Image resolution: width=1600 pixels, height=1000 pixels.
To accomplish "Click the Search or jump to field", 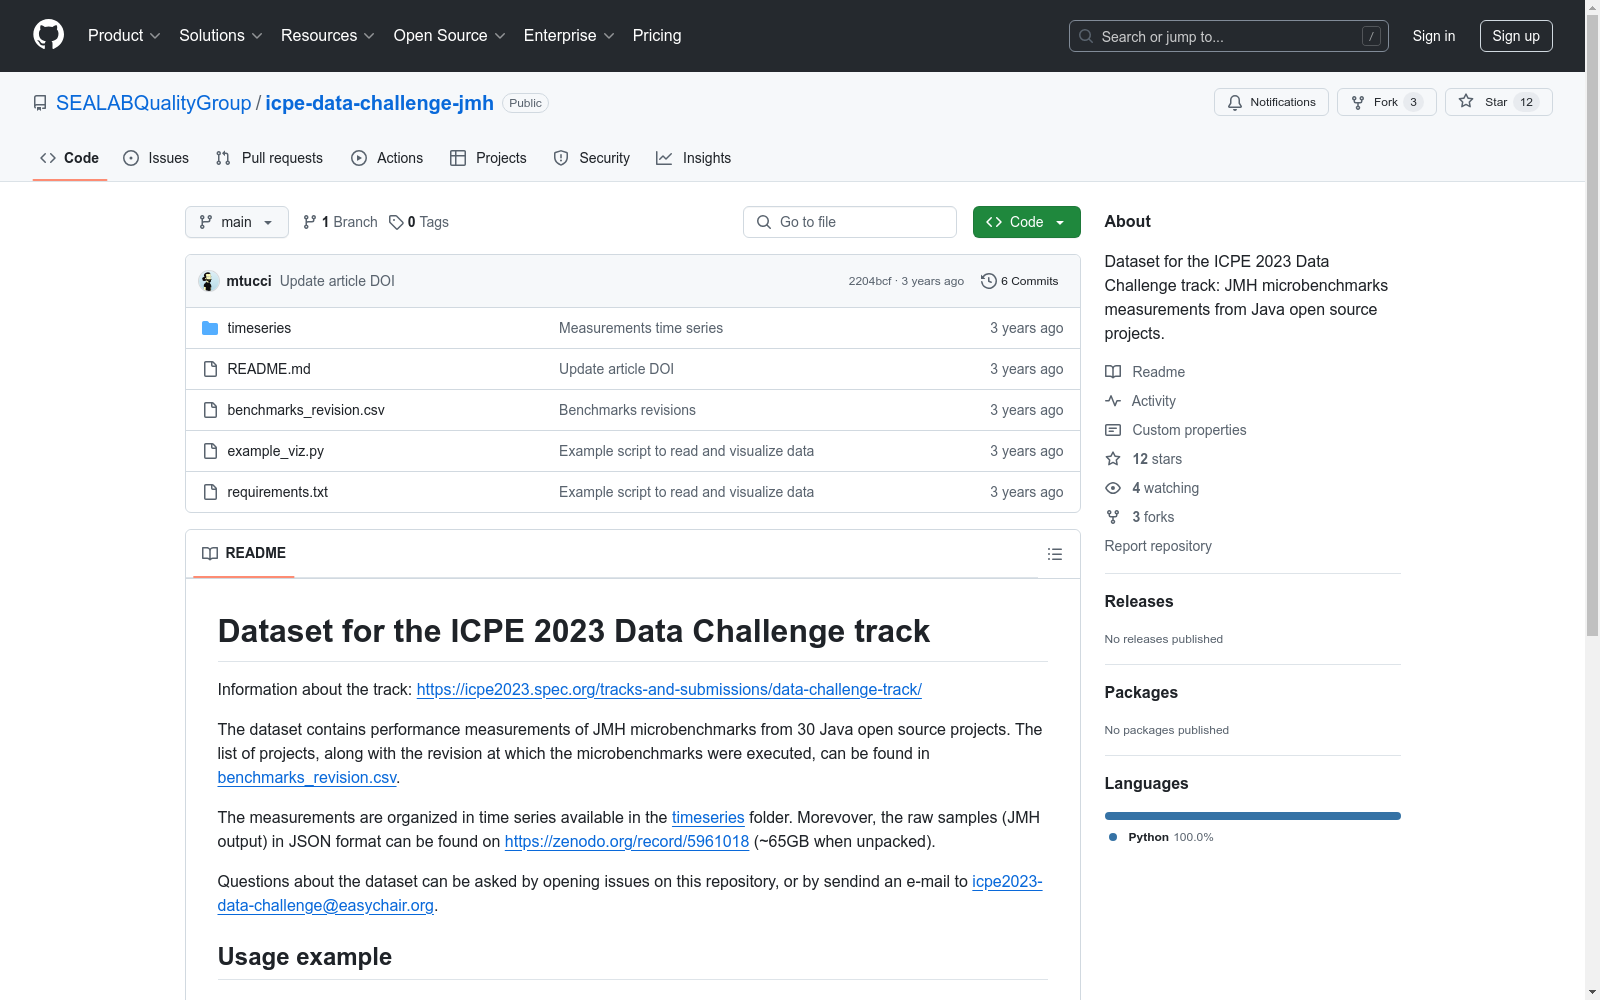I will coord(1229,36).
